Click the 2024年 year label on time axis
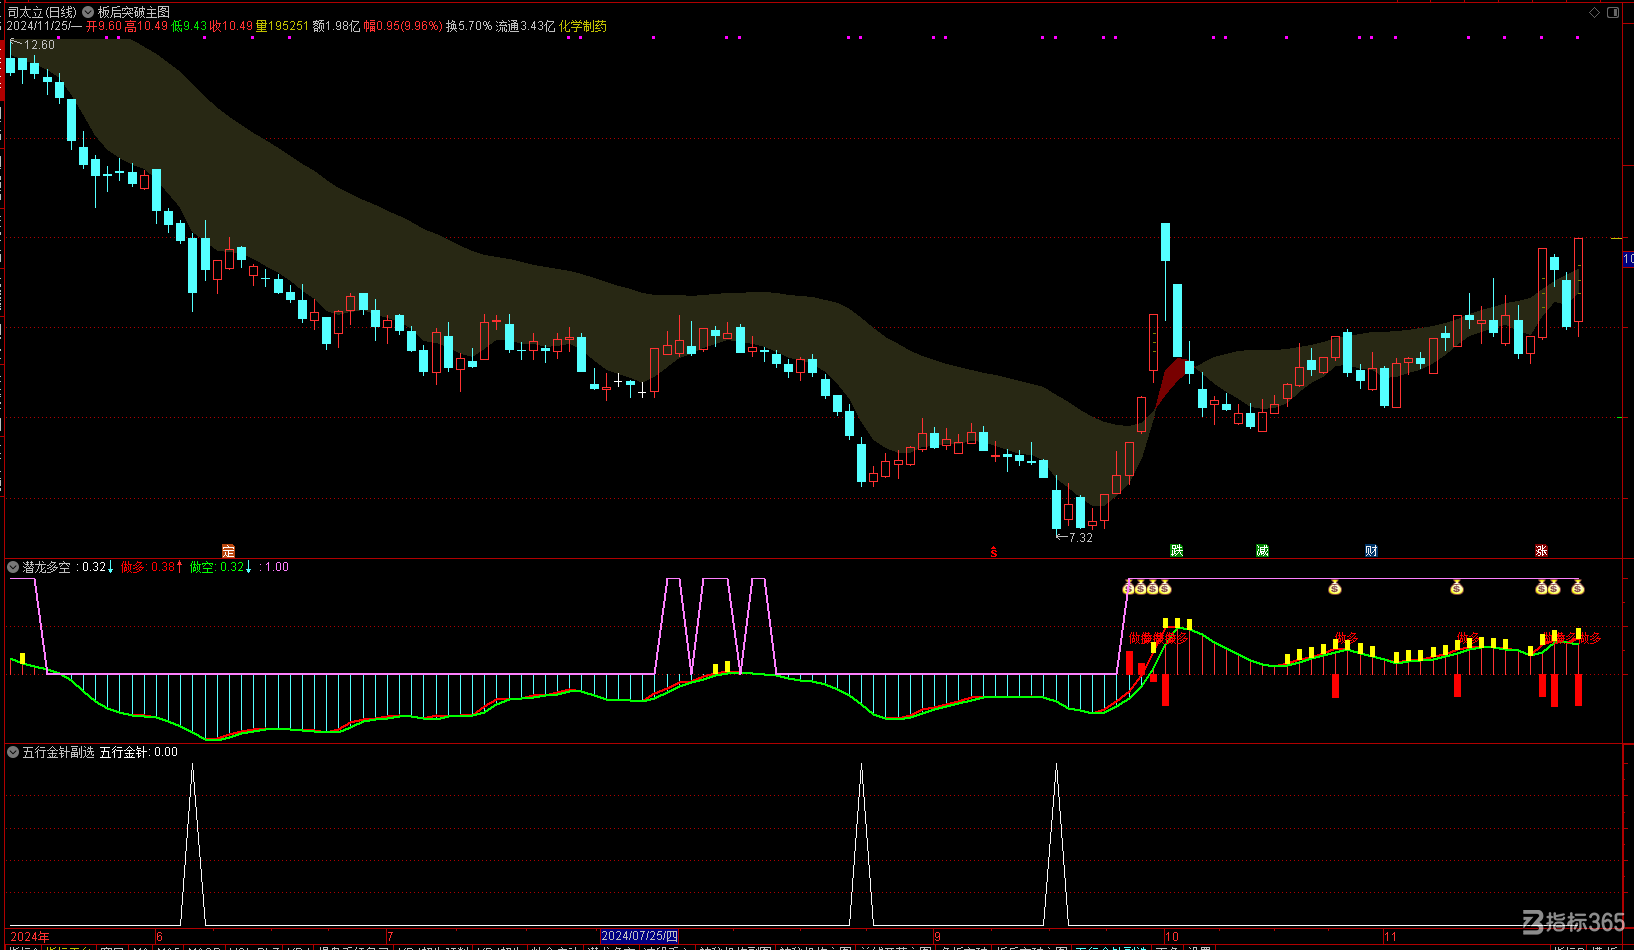The height and width of the screenshot is (950, 1634). 30,937
